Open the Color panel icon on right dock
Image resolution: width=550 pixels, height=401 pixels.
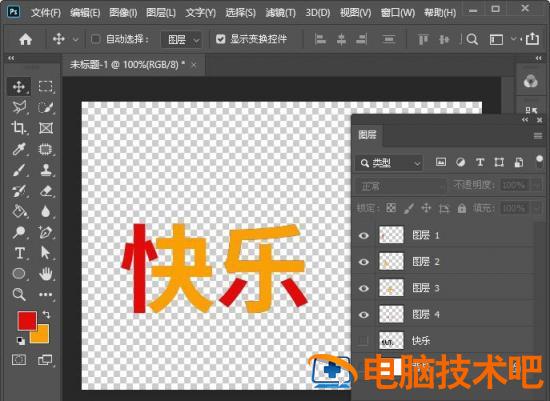tap(531, 82)
